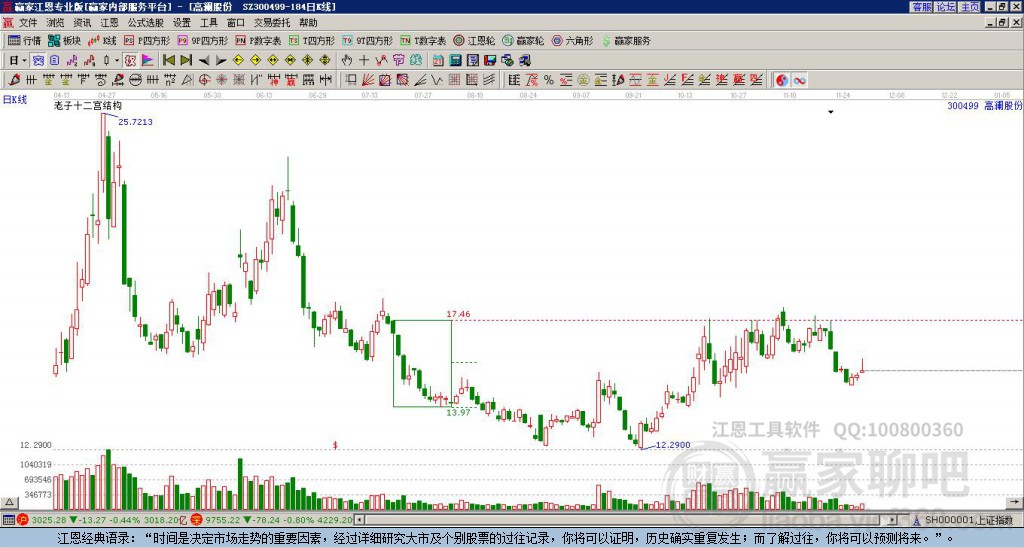Select the red pencil drawing tool
Image resolution: width=1024 pixels, height=548 pixels.
click(x=14, y=80)
